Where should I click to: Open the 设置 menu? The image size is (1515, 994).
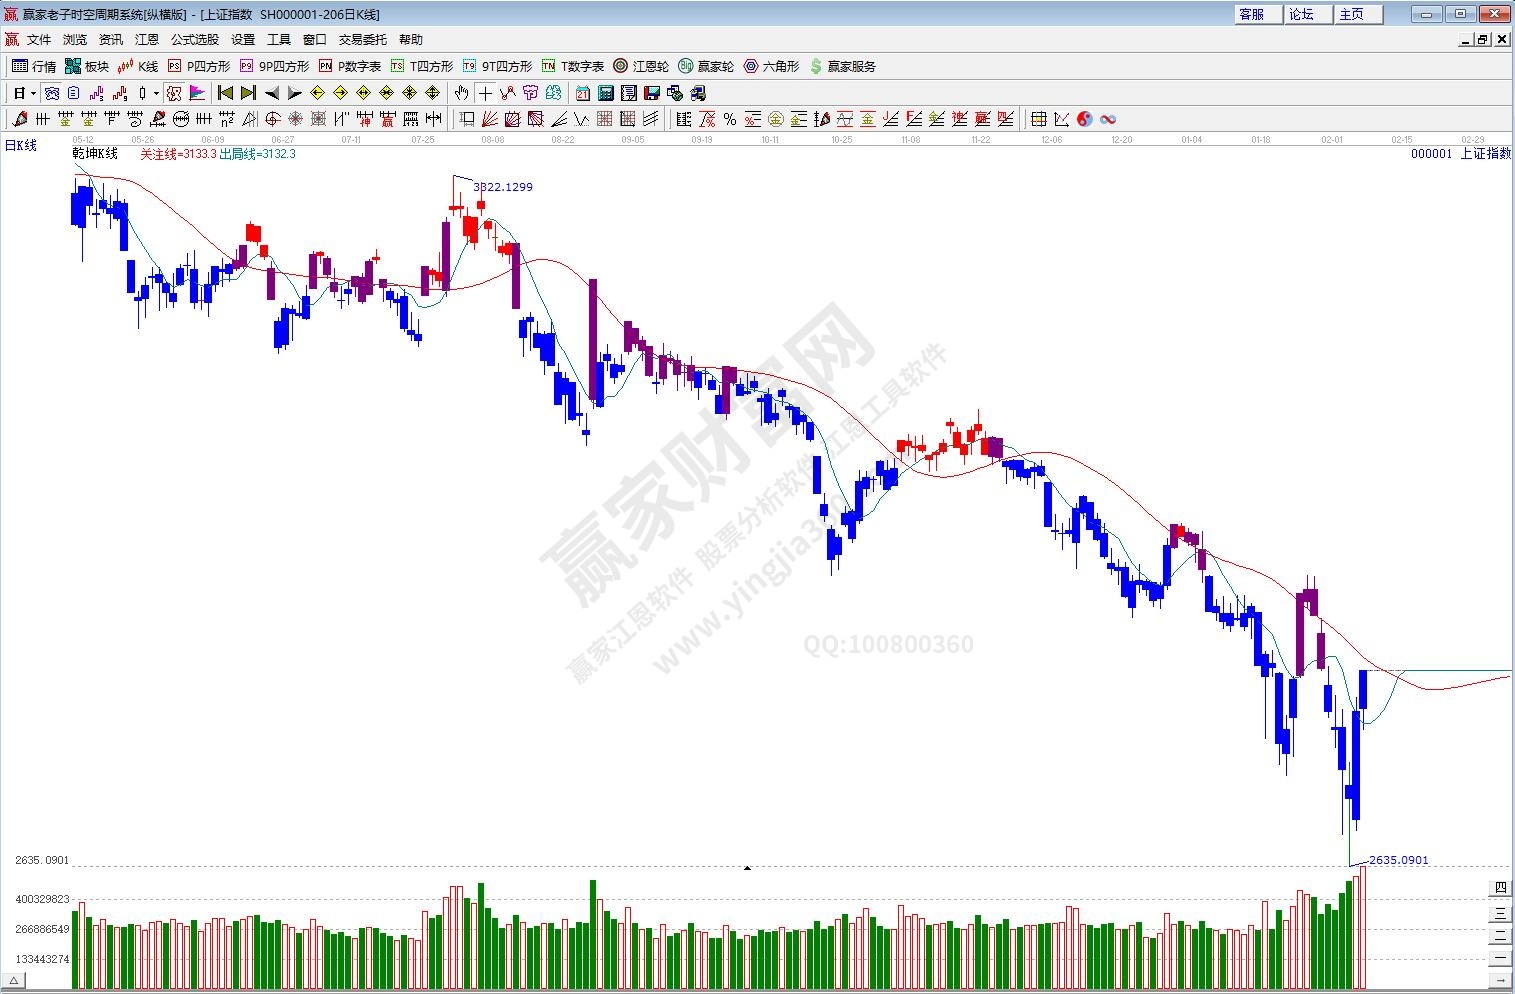[x=243, y=40]
